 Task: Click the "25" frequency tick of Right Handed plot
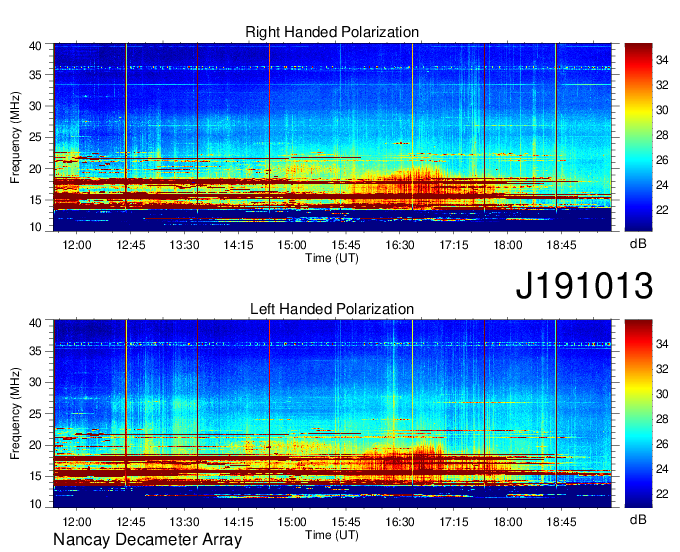coord(36,137)
